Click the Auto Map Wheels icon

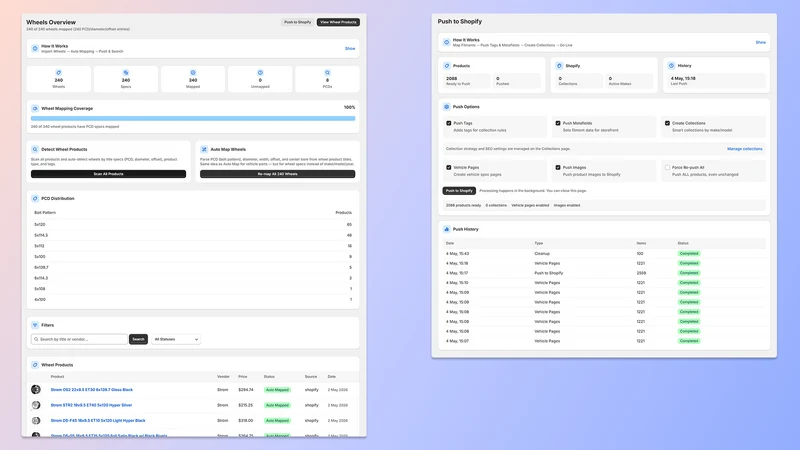coord(204,149)
